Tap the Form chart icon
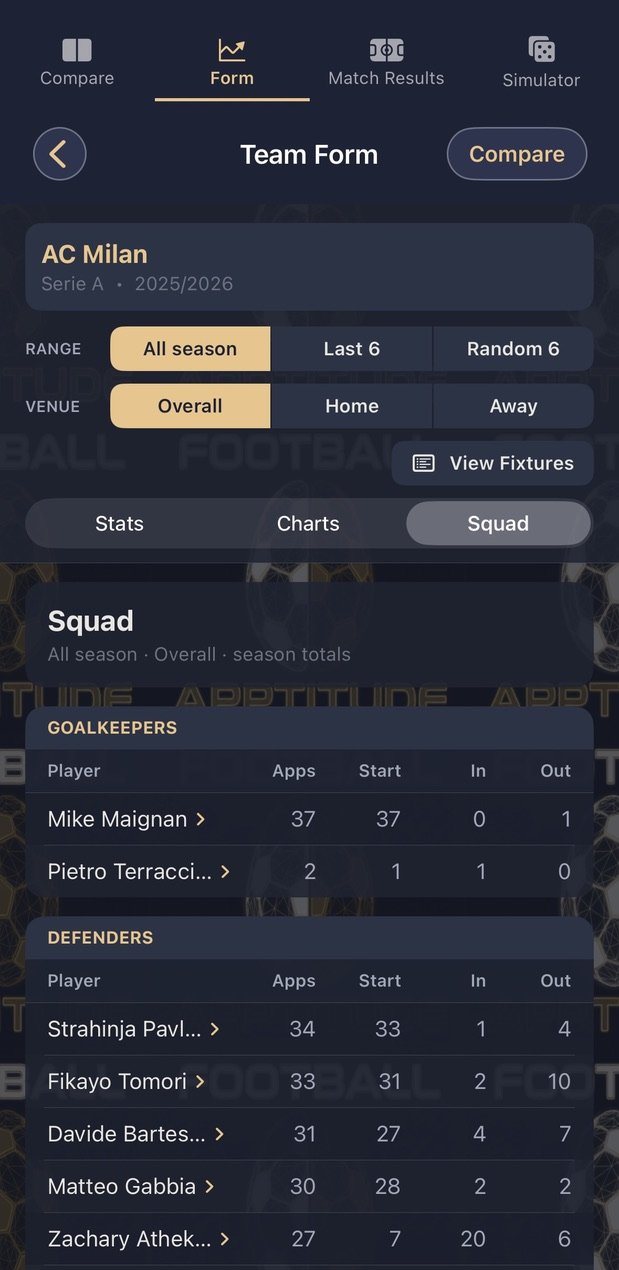The image size is (619, 1270). 232,49
